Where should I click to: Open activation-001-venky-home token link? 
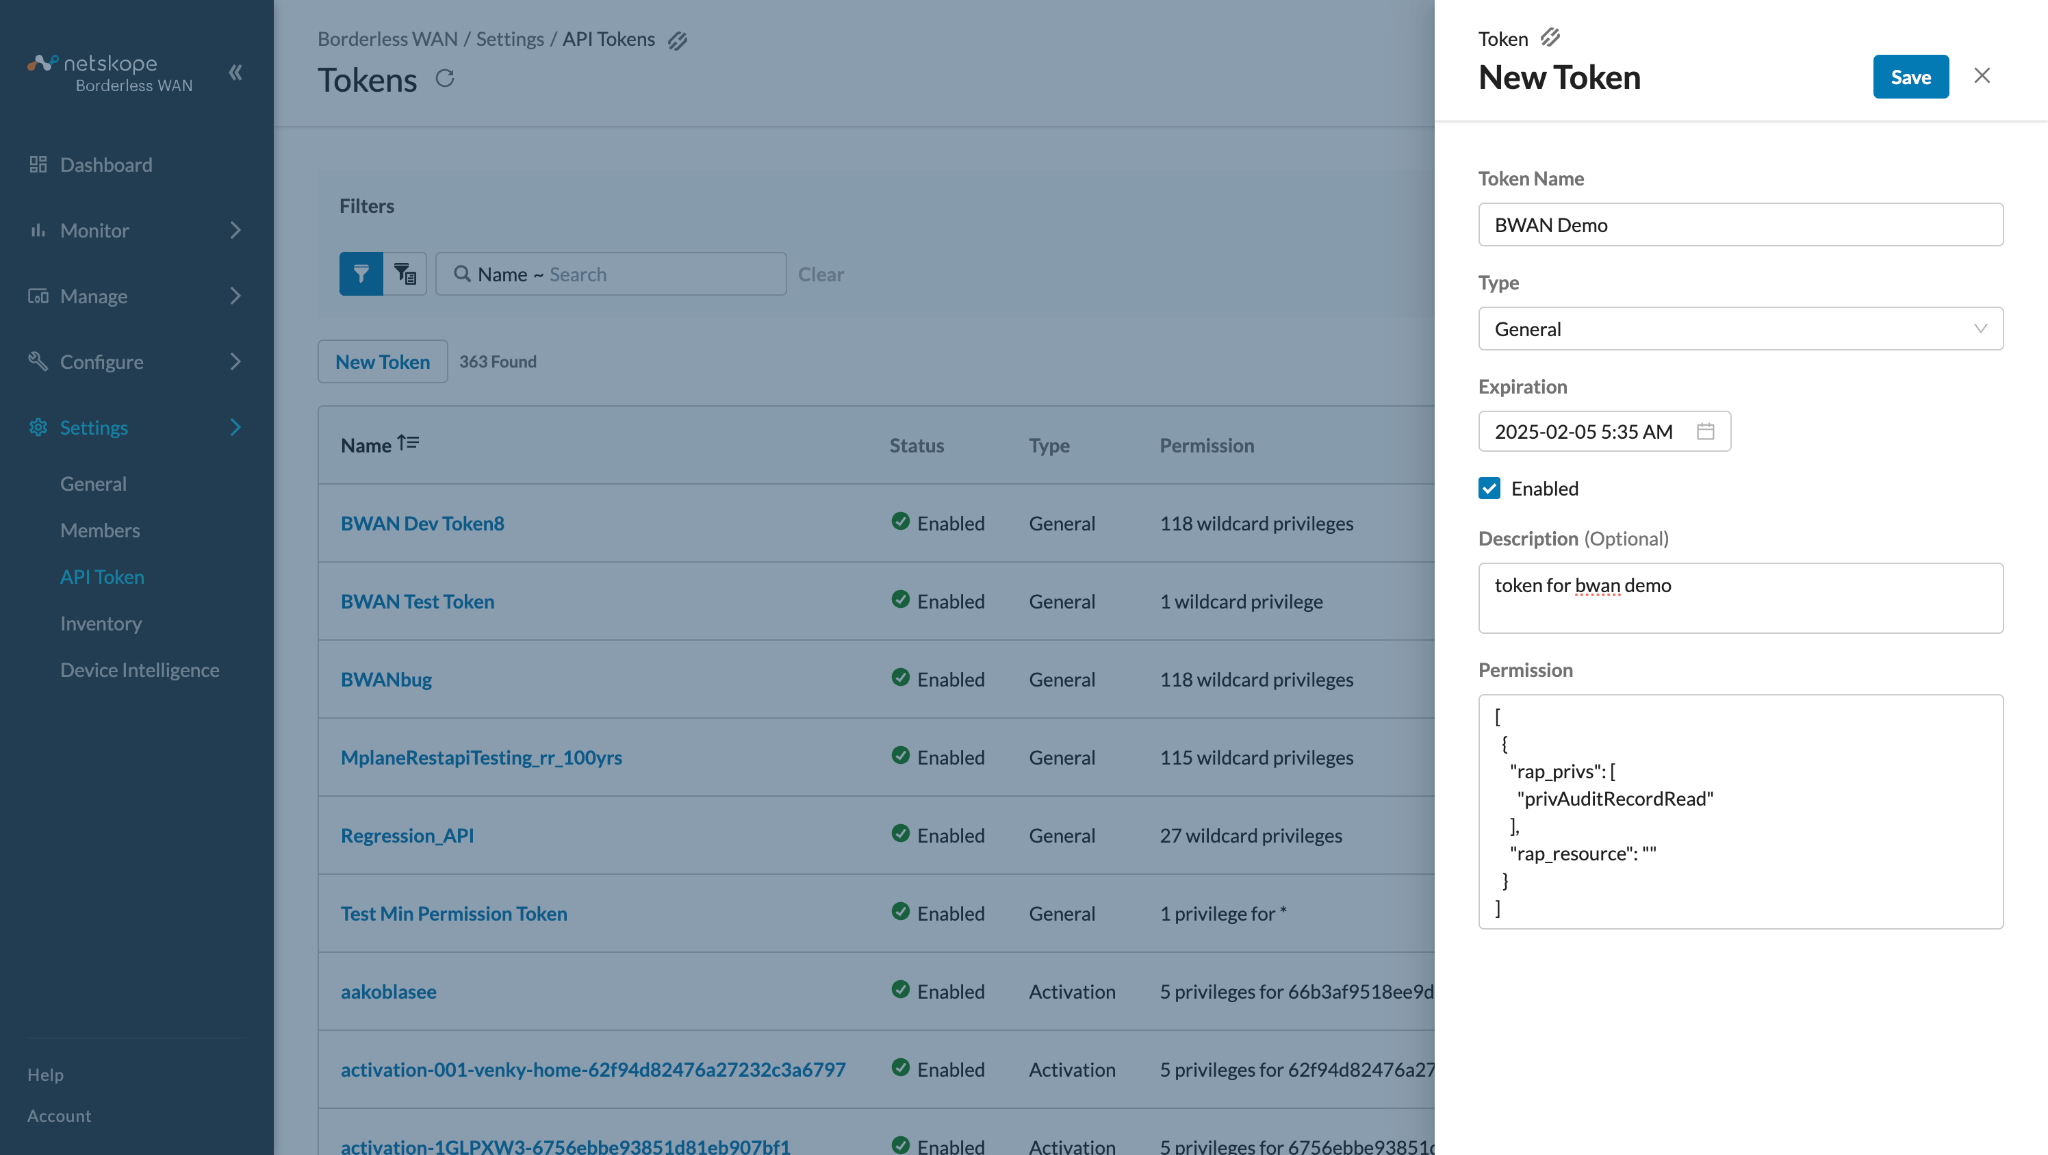click(x=593, y=1069)
